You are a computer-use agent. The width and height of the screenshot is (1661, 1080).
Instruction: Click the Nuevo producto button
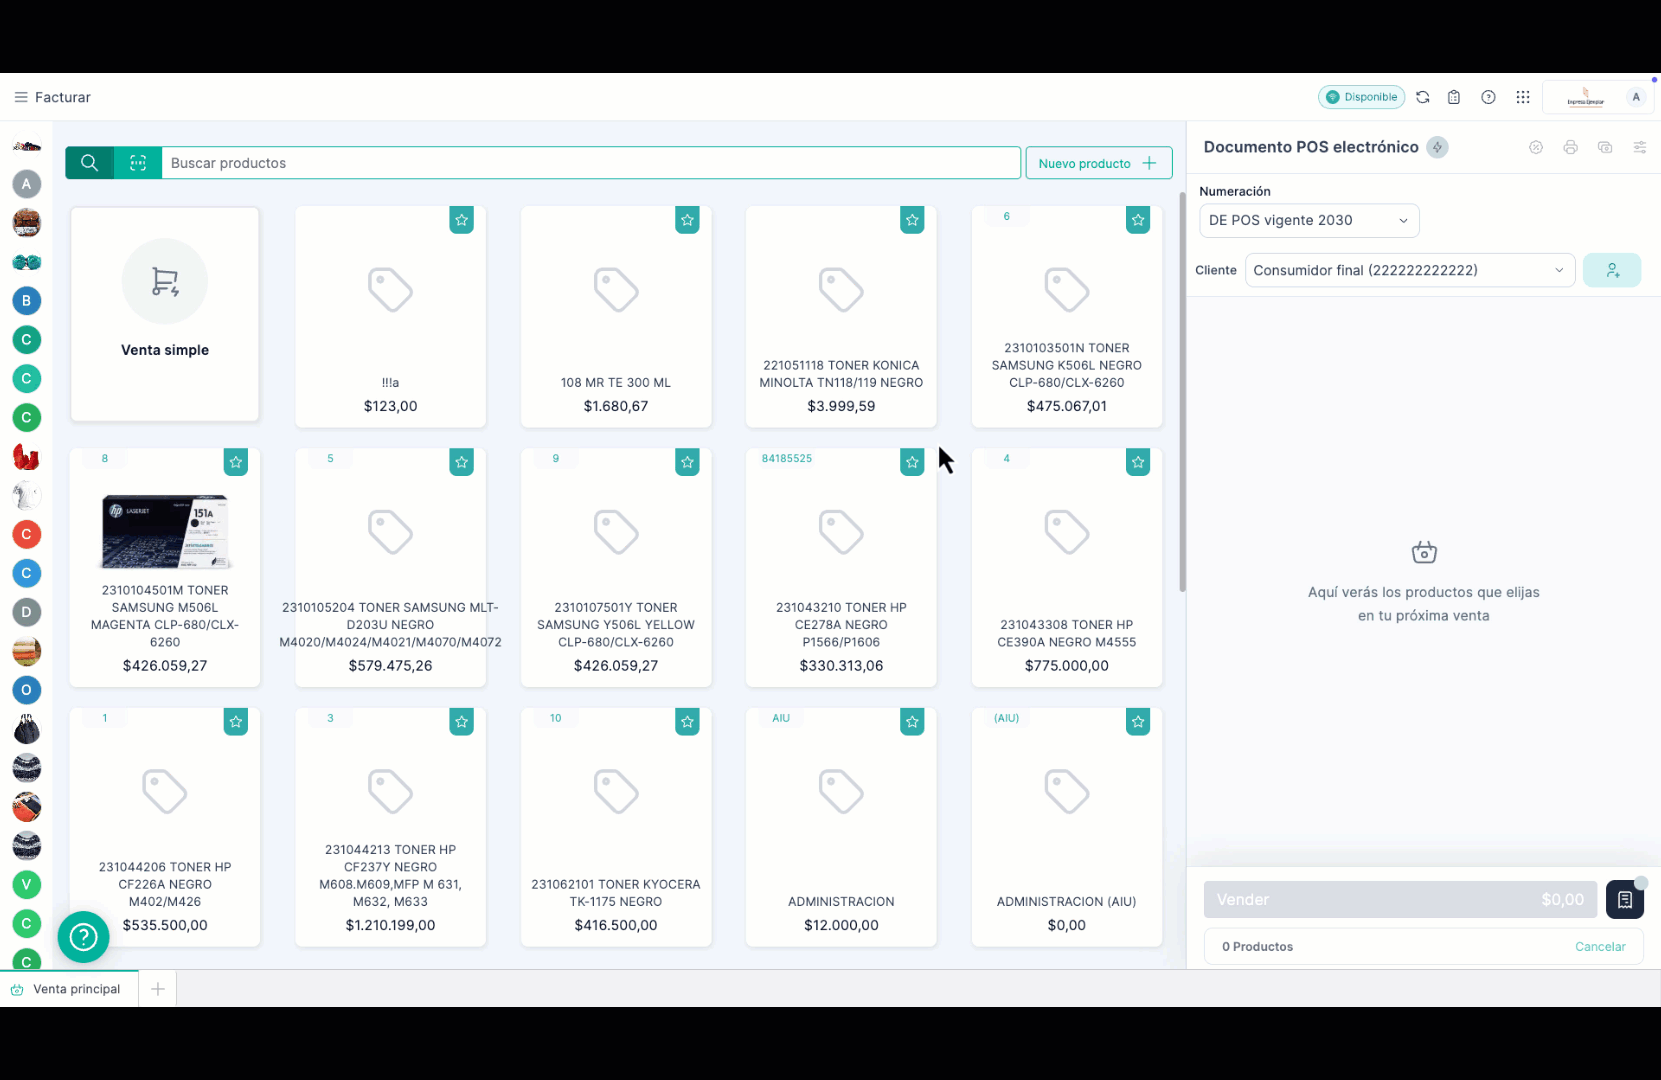(1097, 163)
